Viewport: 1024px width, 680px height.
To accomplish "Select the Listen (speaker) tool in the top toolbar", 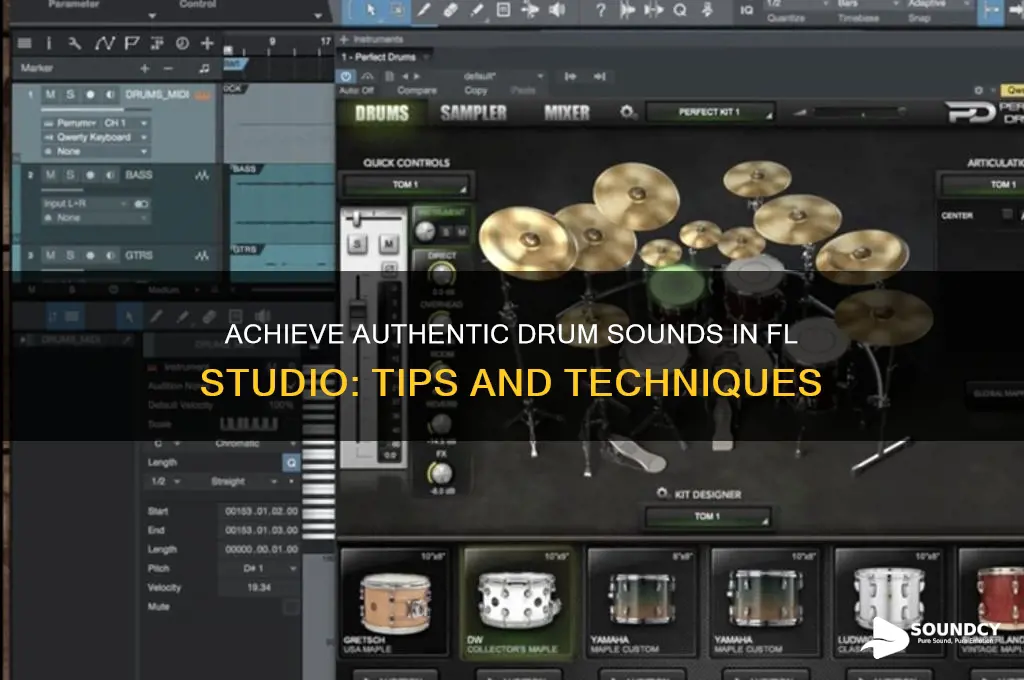I will 557,9.
